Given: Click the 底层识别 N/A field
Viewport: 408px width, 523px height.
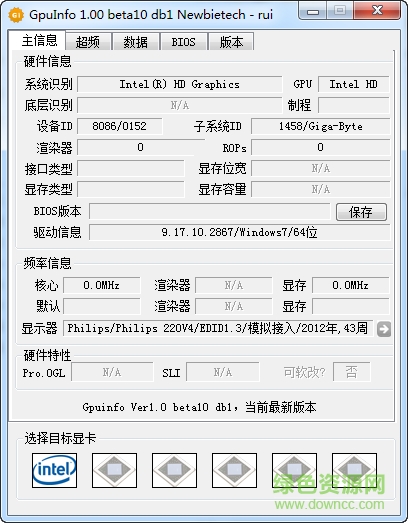Looking at the screenshot, I should click(179, 105).
